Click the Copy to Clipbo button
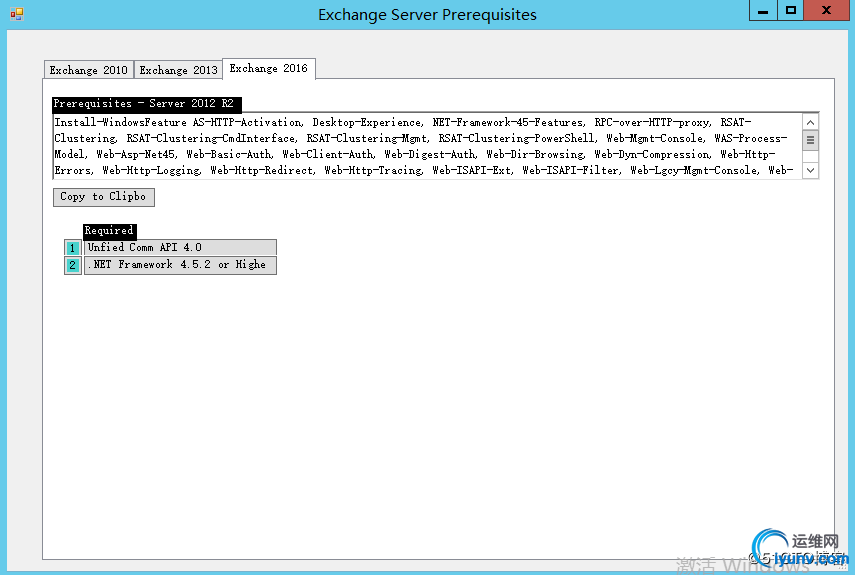 [x=104, y=197]
